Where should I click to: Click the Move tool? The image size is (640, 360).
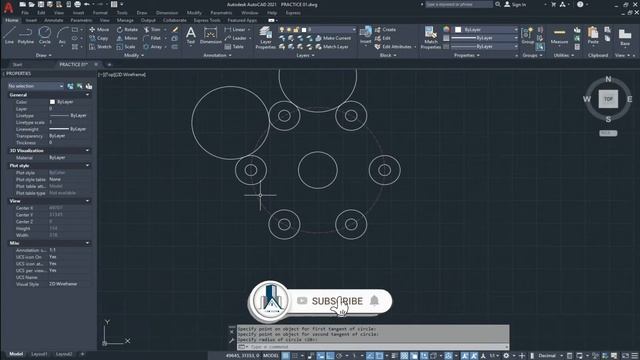[99, 29]
